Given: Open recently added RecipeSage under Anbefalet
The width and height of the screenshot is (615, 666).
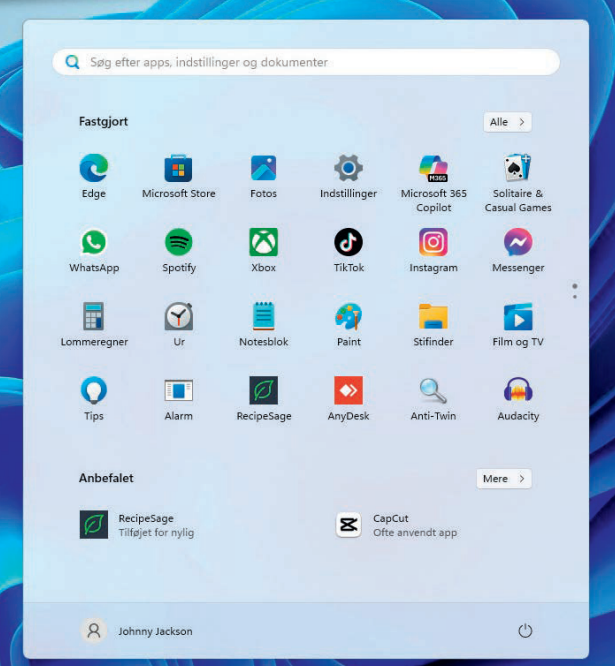Looking at the screenshot, I should [140, 525].
